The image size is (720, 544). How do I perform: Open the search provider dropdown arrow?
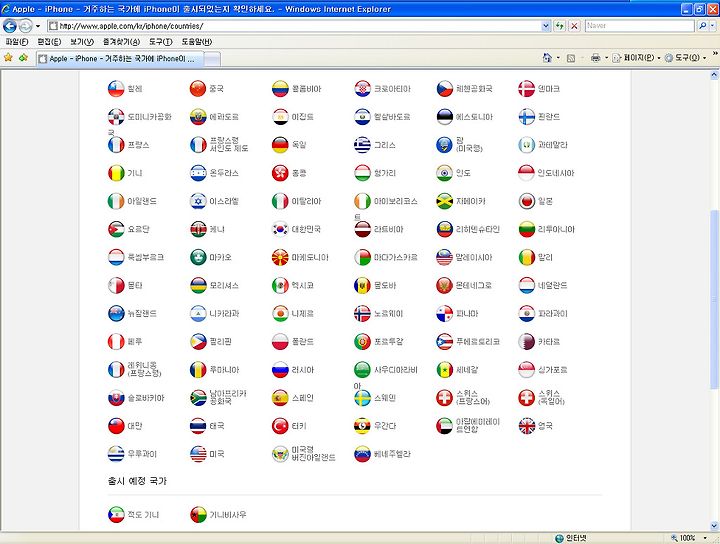[x=712, y=26]
